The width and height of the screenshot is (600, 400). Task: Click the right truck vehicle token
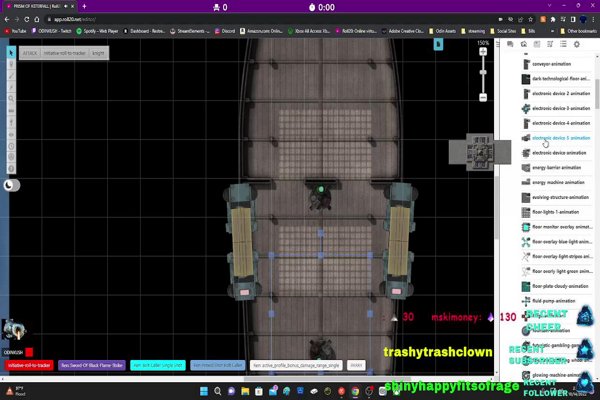pos(398,240)
